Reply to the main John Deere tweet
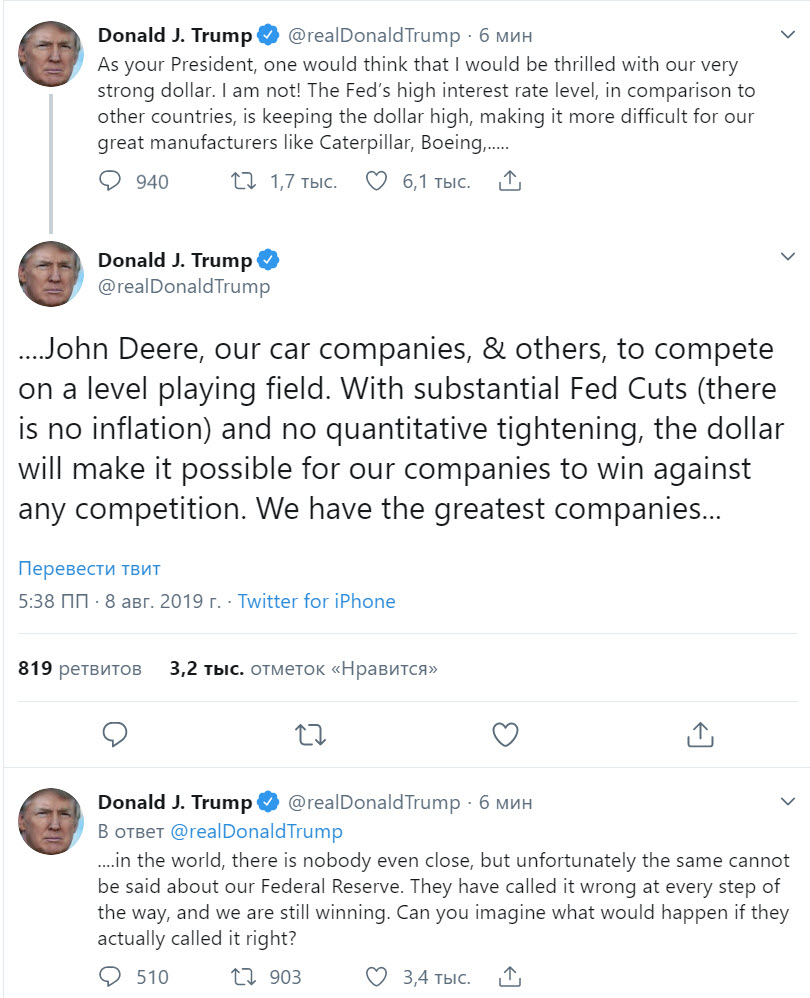This screenshot has width=810, height=998. point(115,734)
